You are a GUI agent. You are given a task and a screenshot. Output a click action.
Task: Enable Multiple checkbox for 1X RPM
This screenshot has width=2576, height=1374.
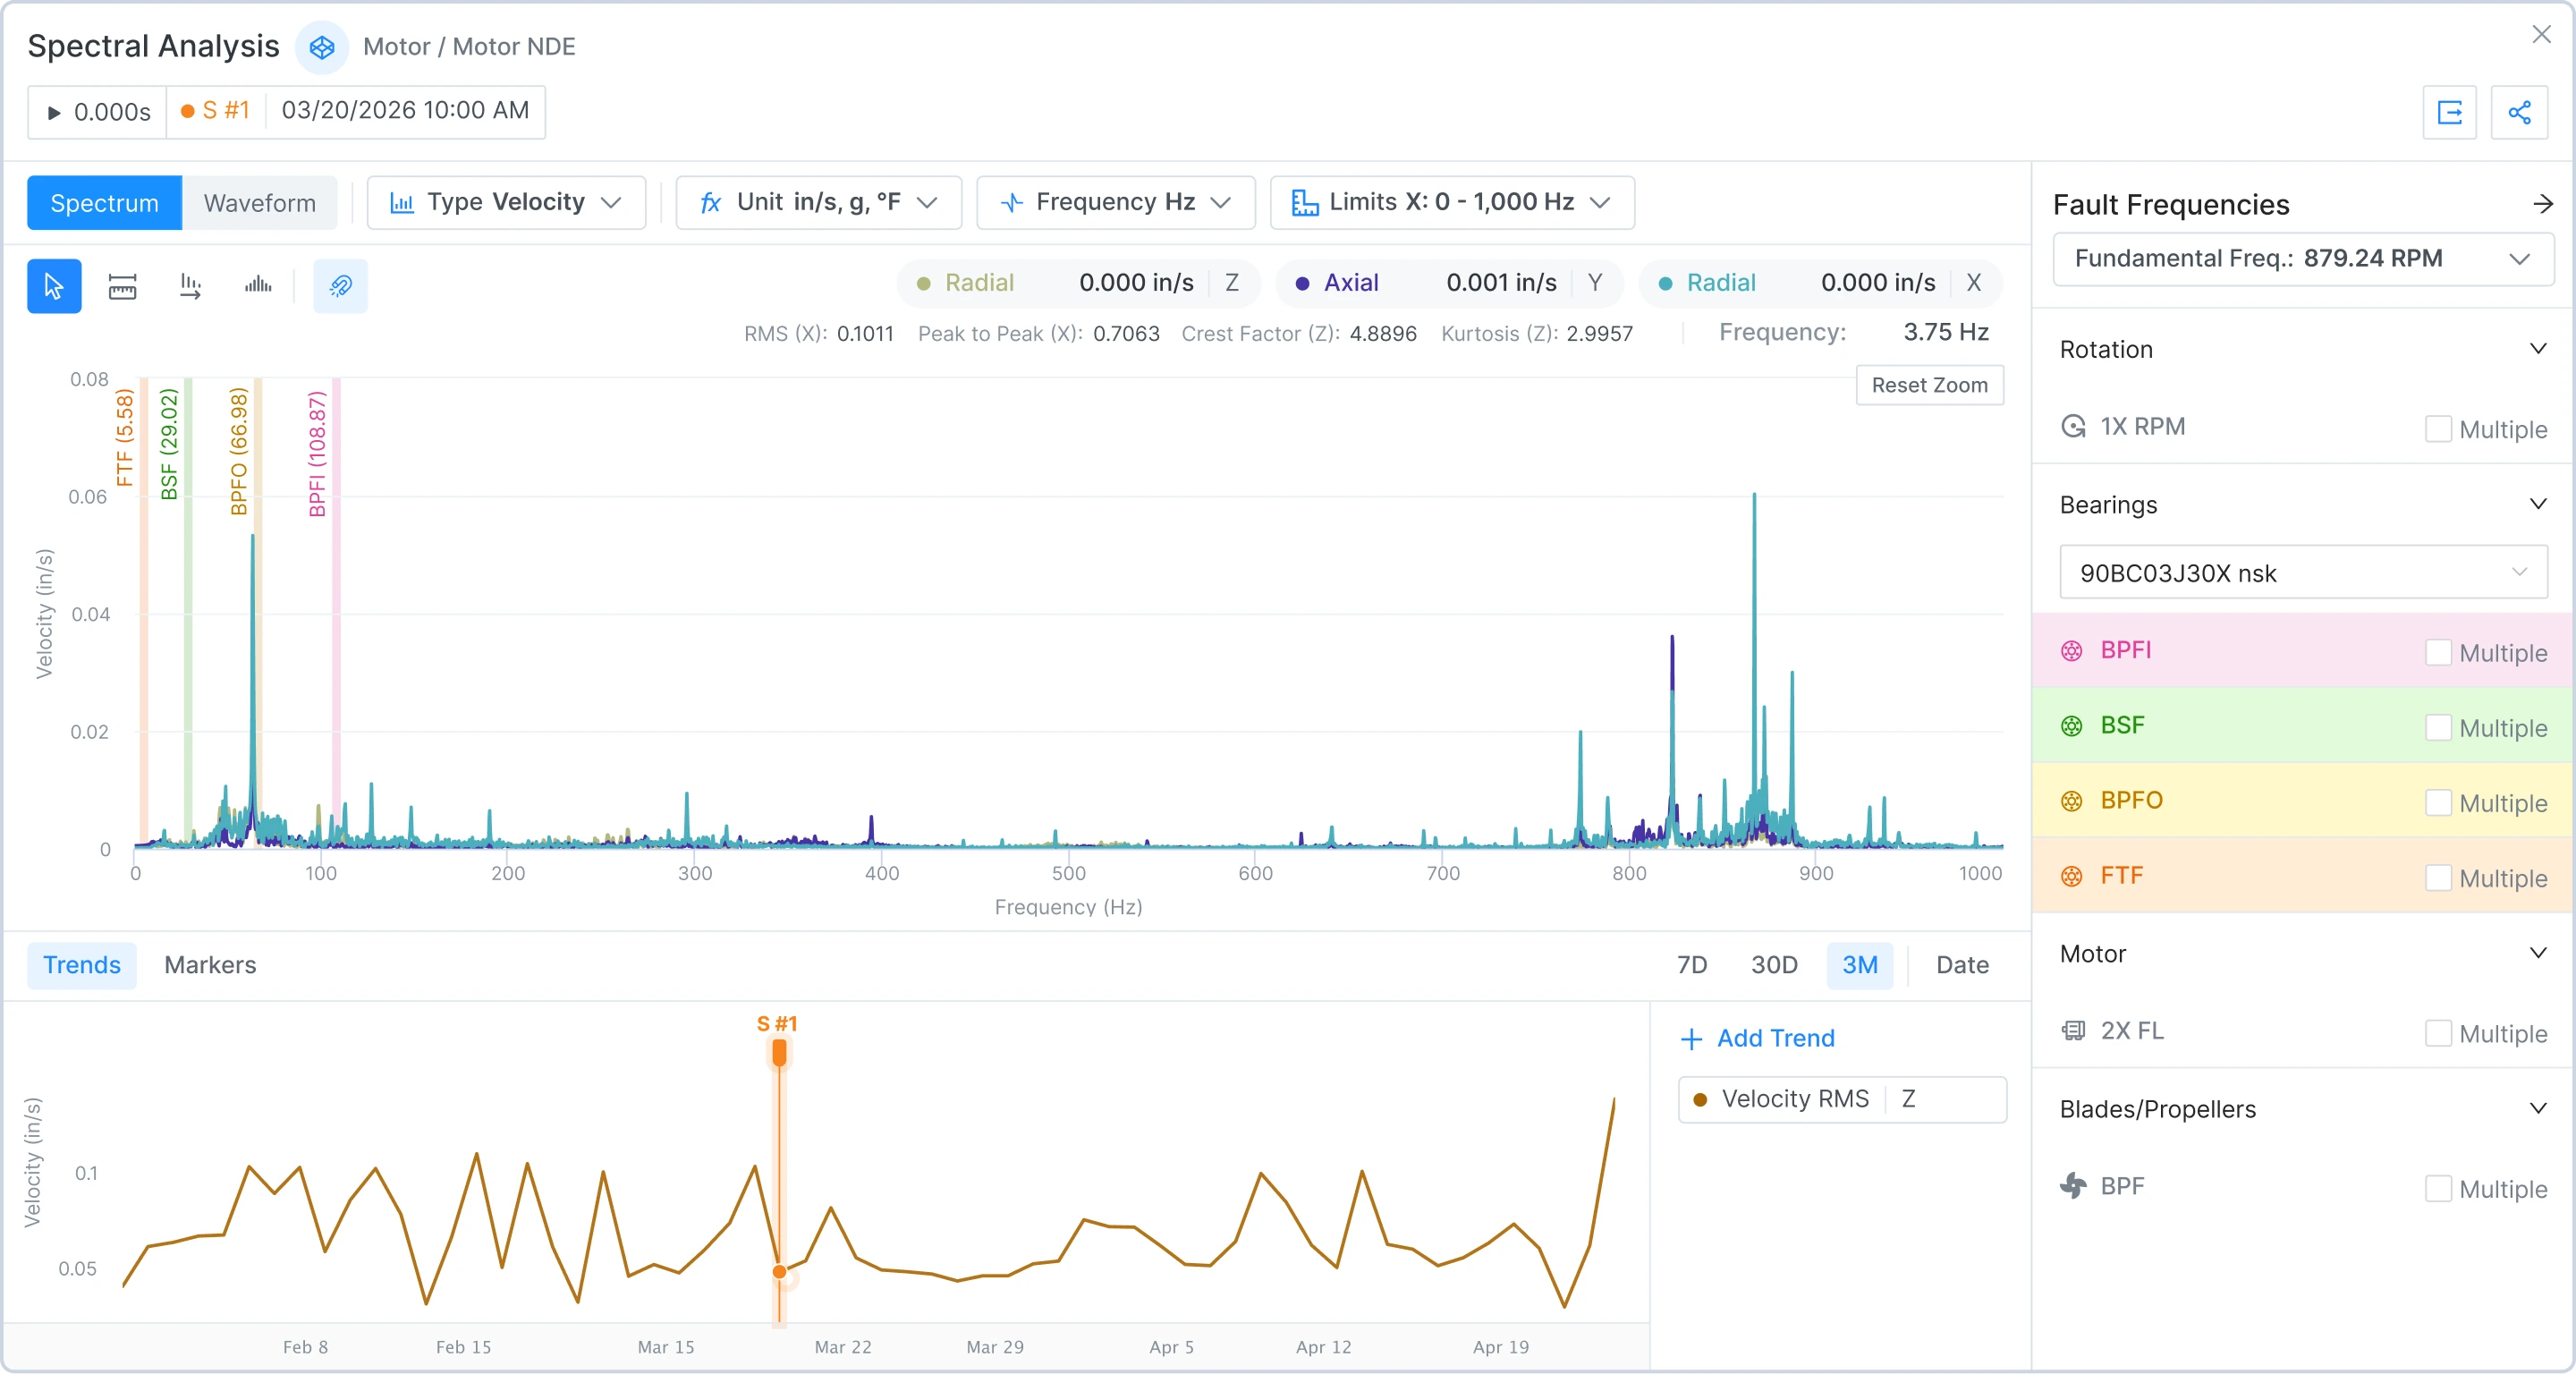[2438, 429]
